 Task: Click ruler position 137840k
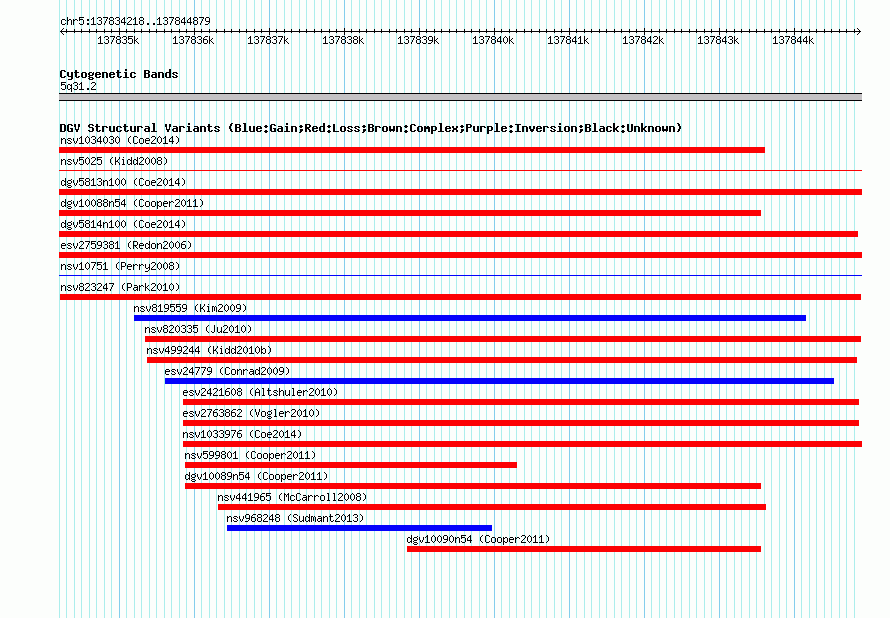coord(493,40)
